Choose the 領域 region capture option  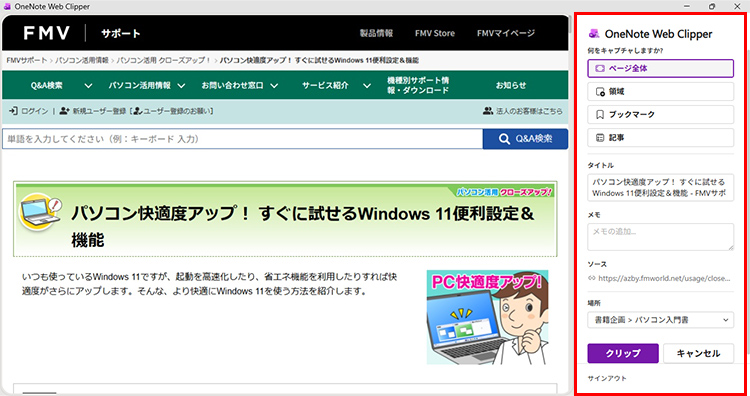click(x=660, y=91)
